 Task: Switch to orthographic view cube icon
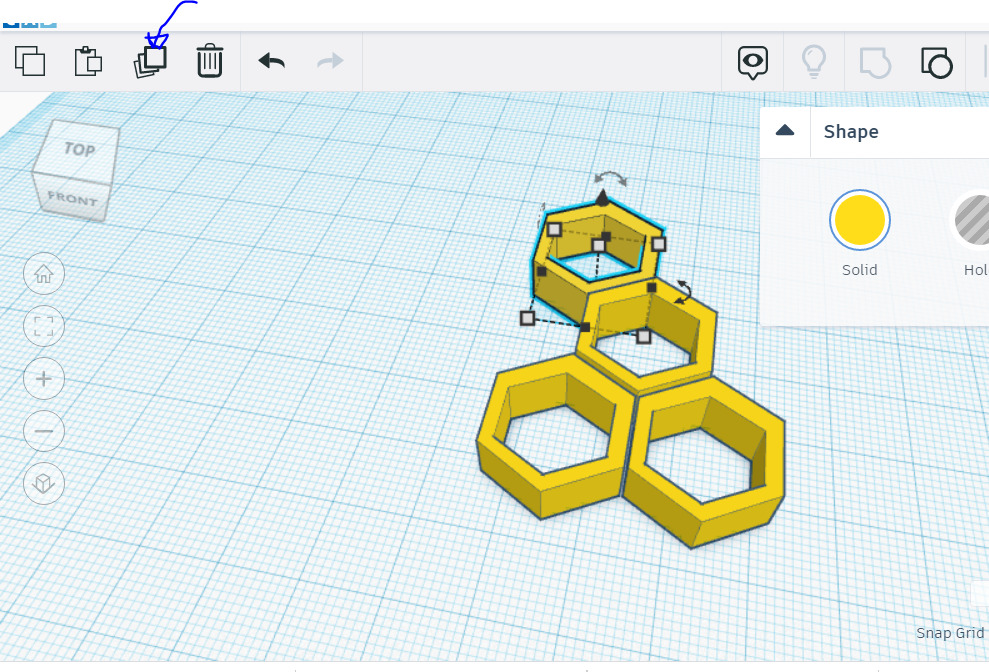point(44,483)
